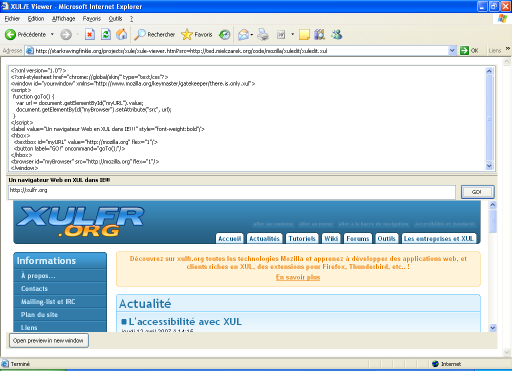Screen dimensions: 512x371
Task: Click the XULFR.ORG logo
Action: coord(80,221)
